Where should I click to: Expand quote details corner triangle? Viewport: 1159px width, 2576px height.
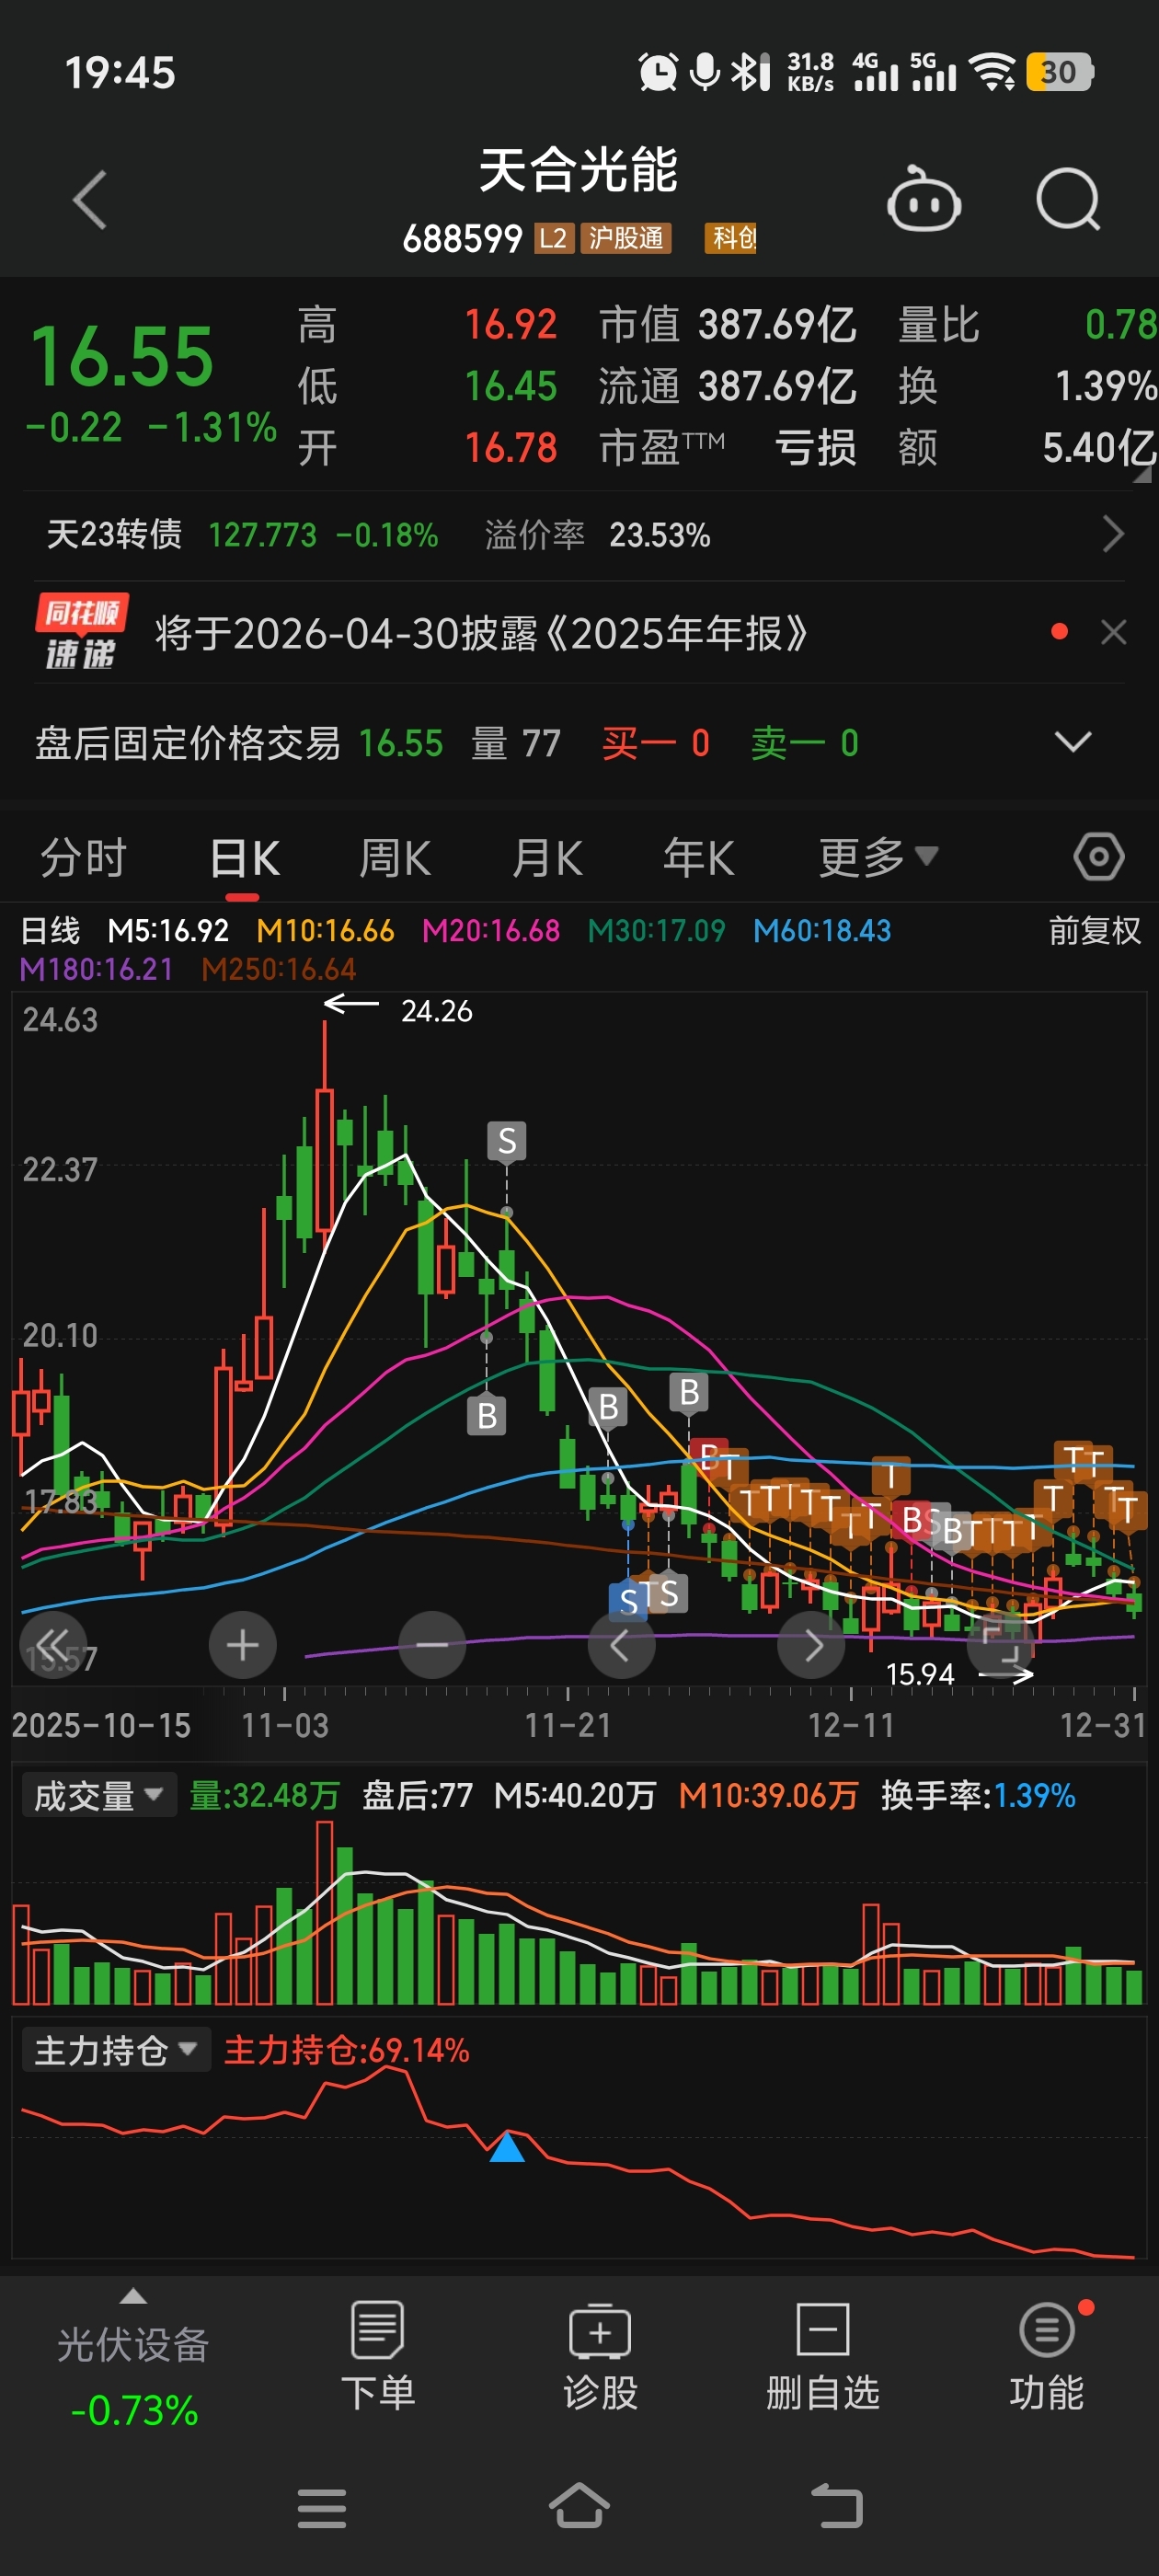tap(1142, 475)
